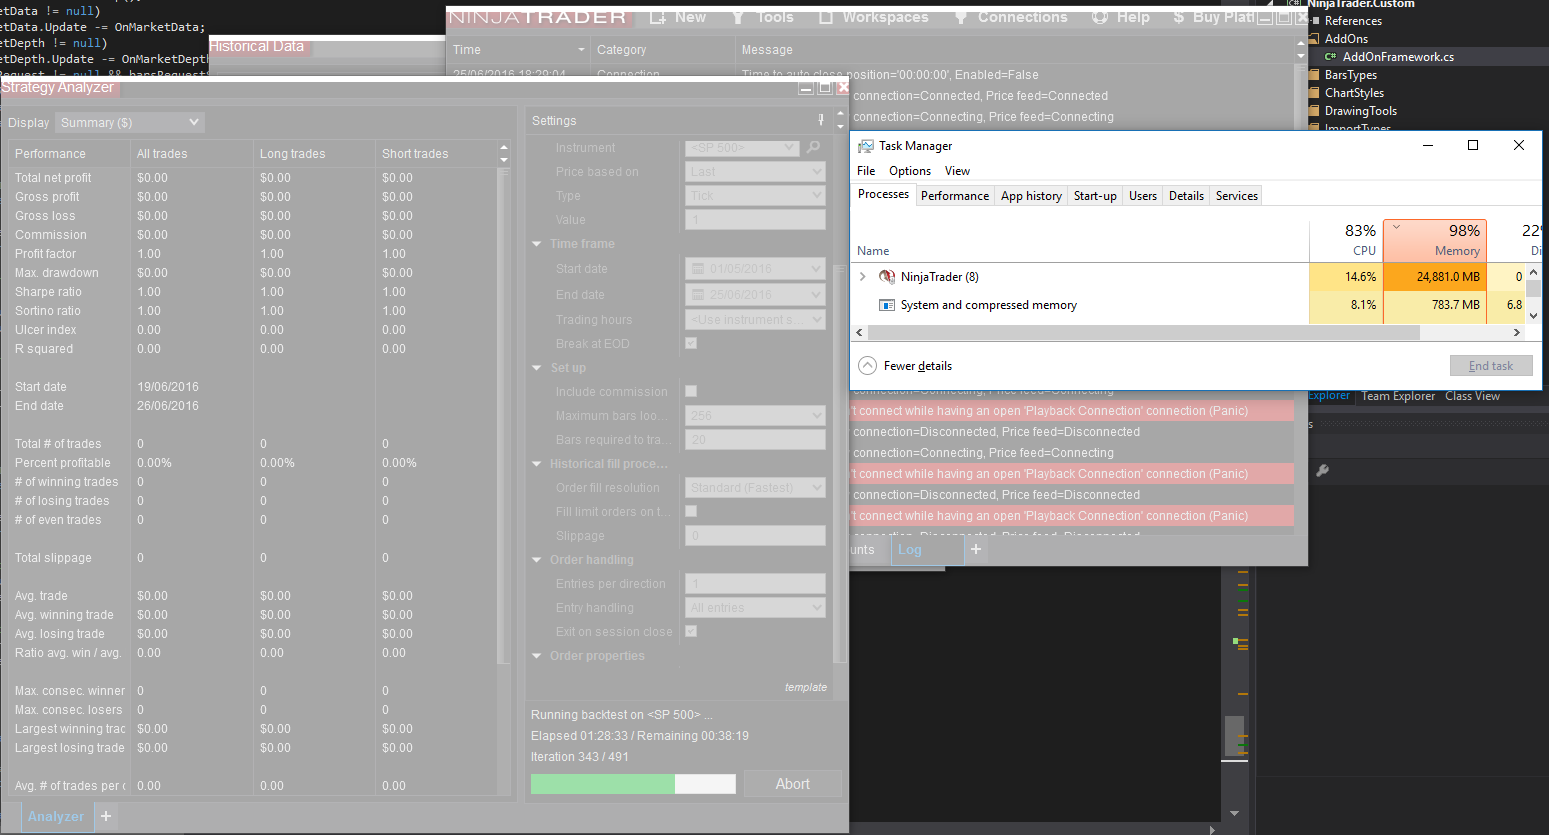Click the System and compressed memory icon

coord(886,305)
